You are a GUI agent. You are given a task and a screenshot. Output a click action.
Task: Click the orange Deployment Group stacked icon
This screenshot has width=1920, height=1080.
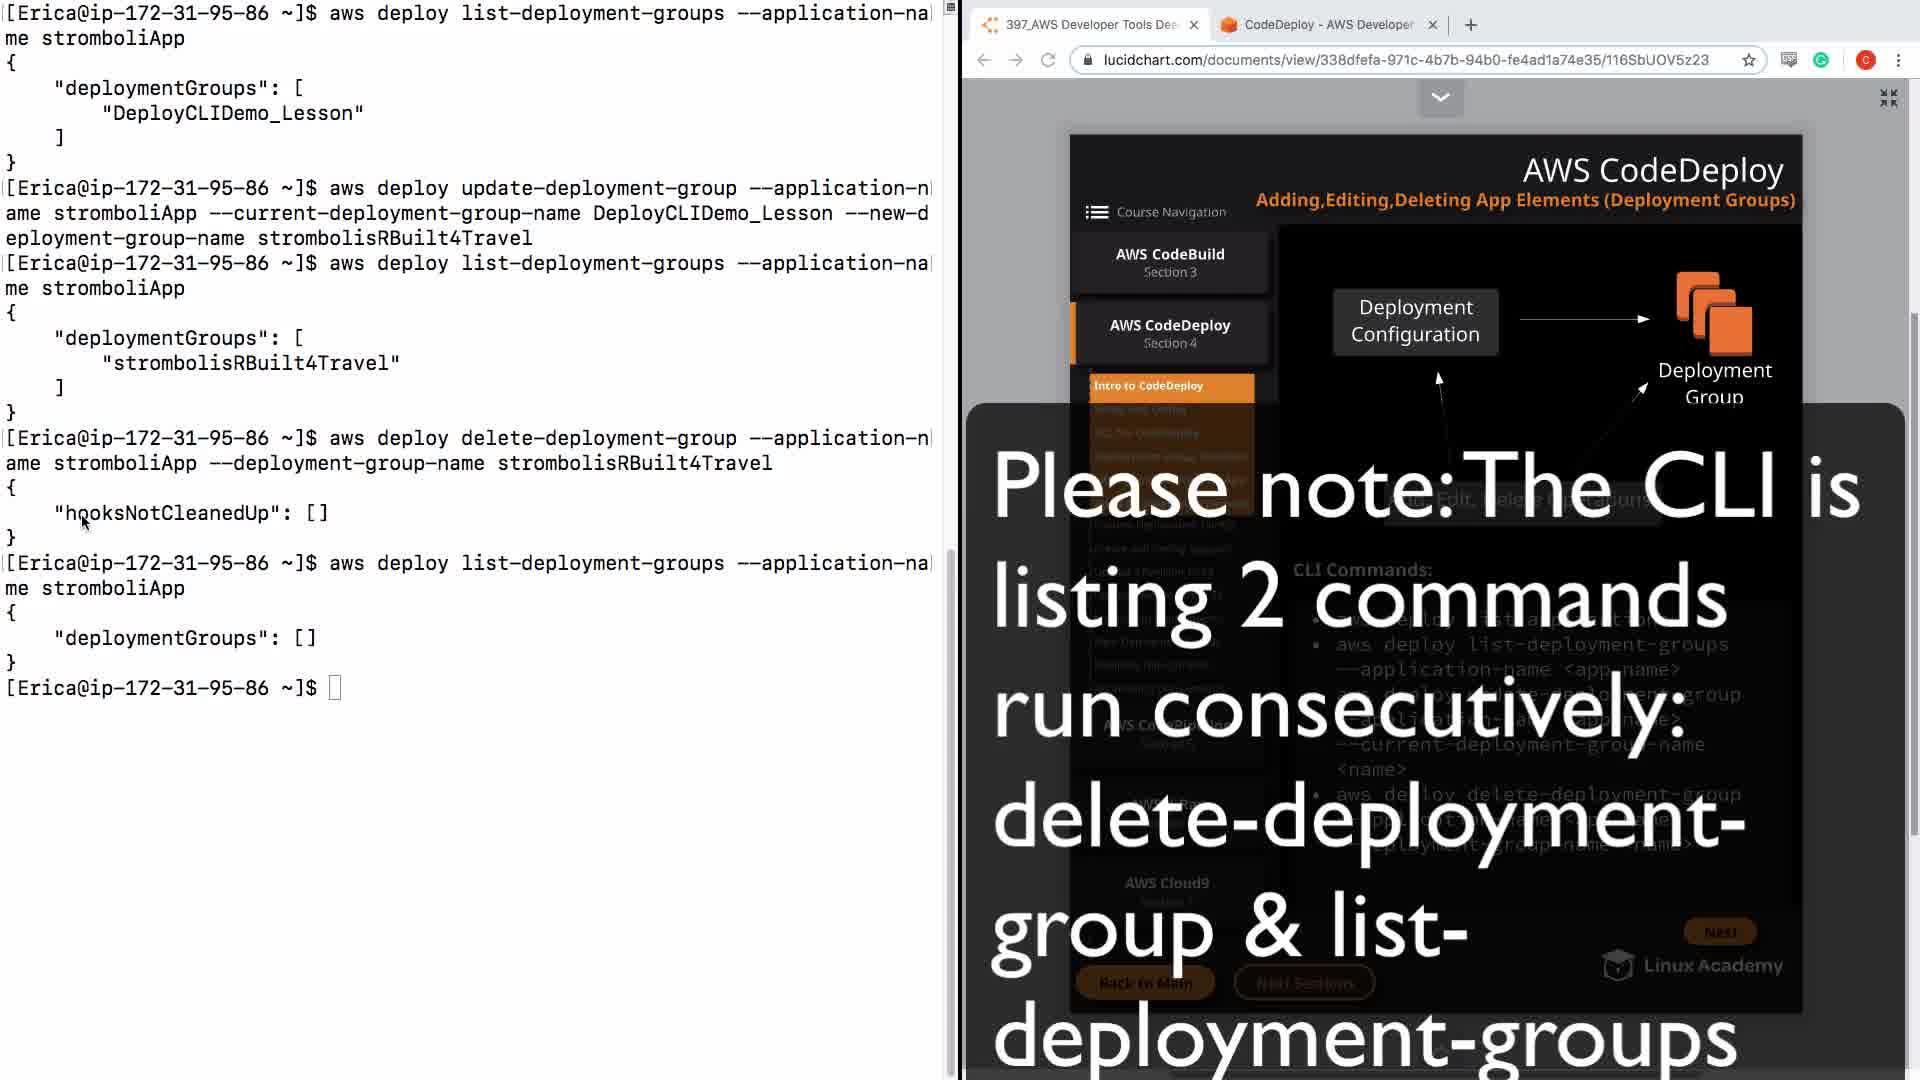tap(1714, 314)
